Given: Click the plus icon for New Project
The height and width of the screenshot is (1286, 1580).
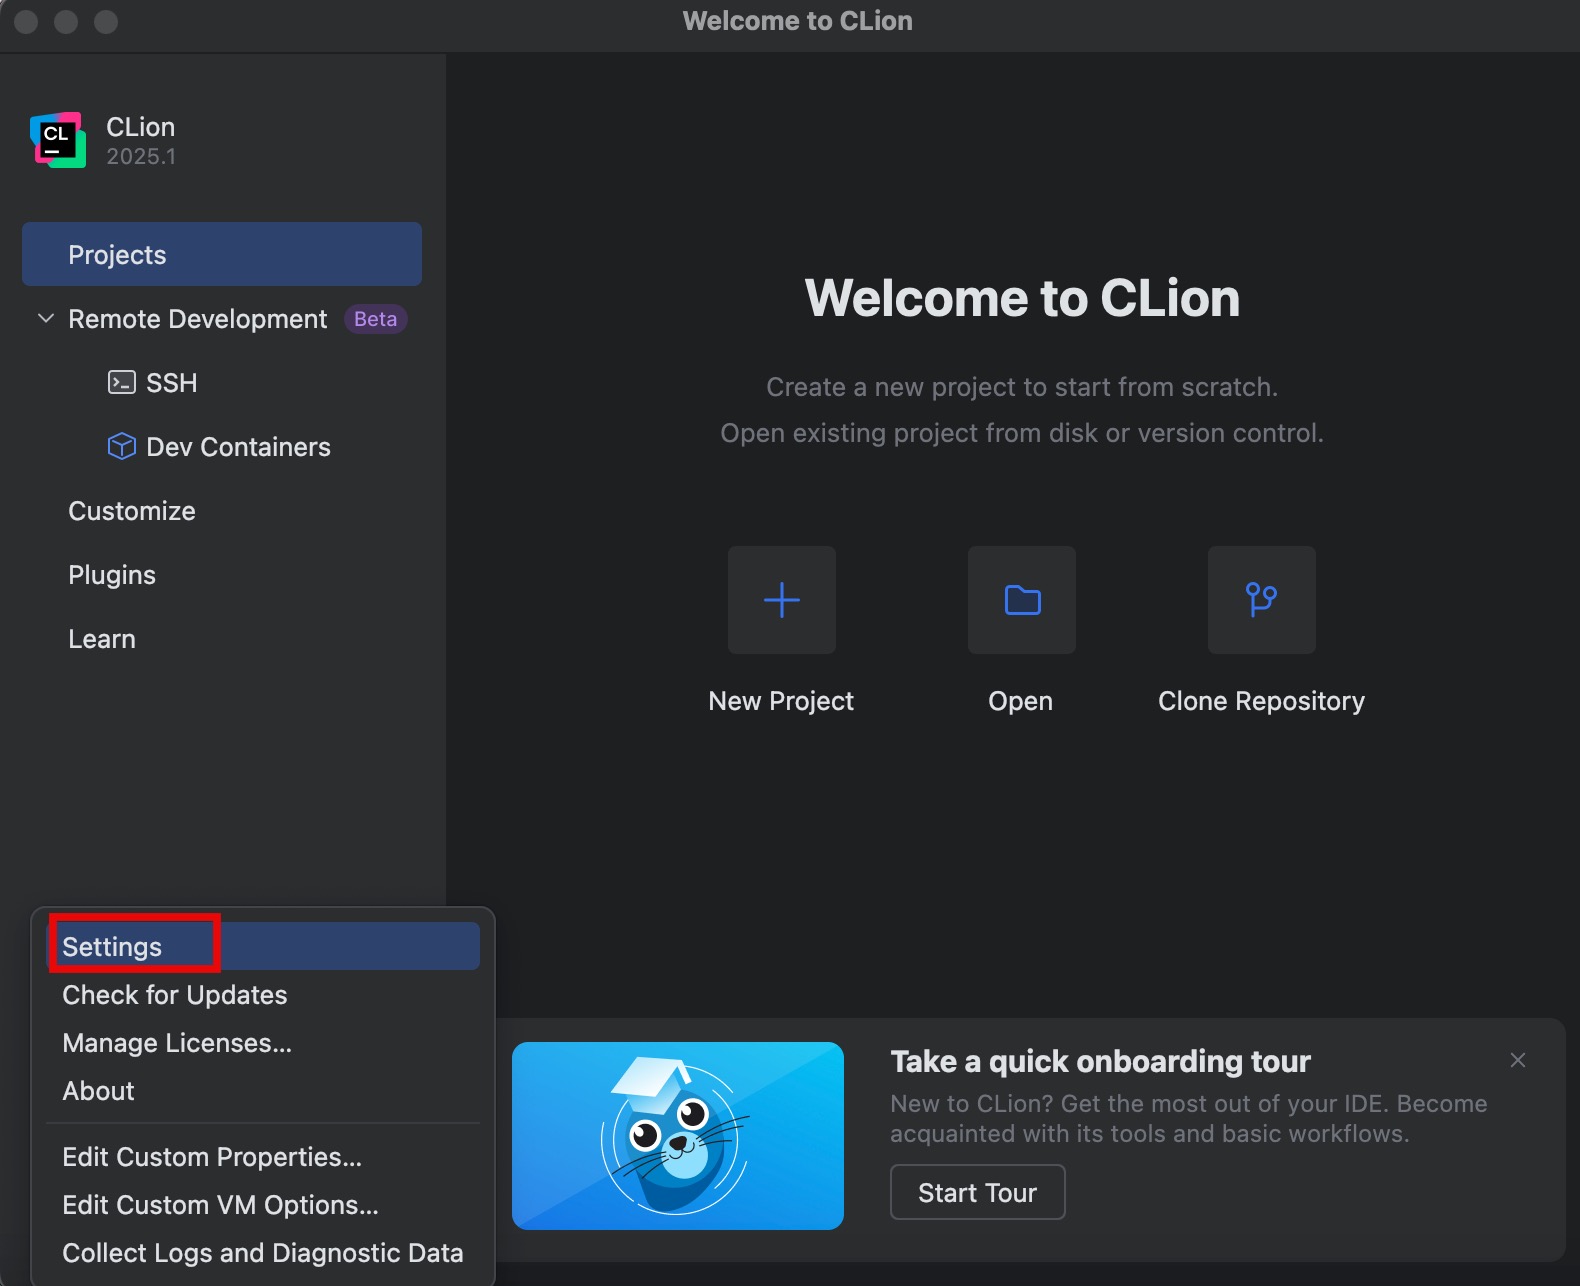Looking at the screenshot, I should pyautogui.click(x=781, y=600).
